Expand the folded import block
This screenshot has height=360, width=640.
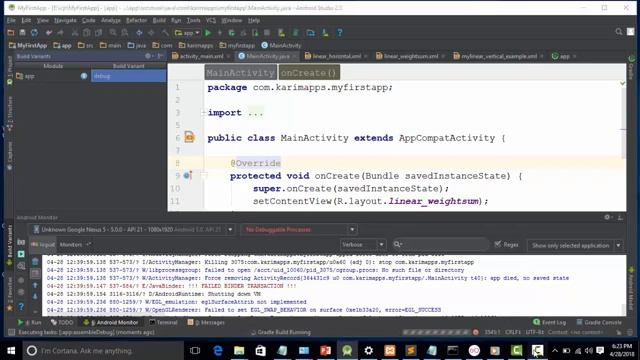[x=203, y=113]
